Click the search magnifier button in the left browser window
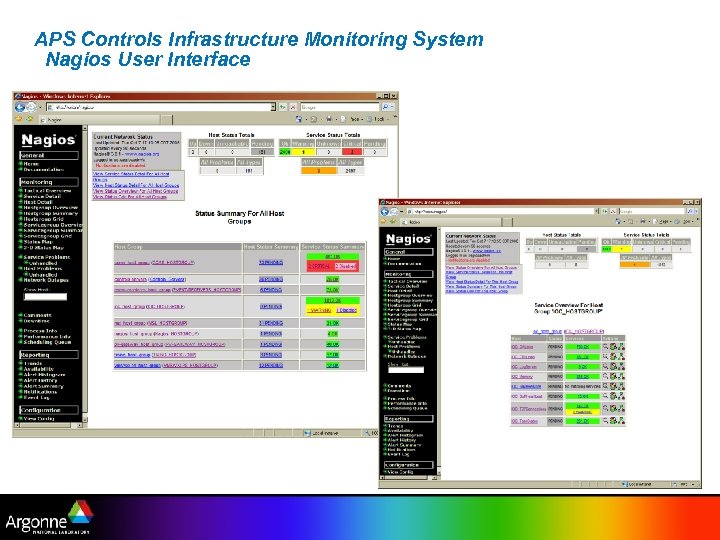The height and width of the screenshot is (540, 720). (385, 107)
